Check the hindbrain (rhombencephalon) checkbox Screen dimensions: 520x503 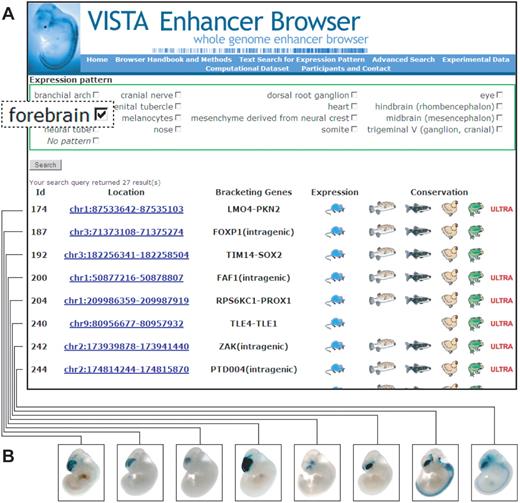click(x=499, y=106)
